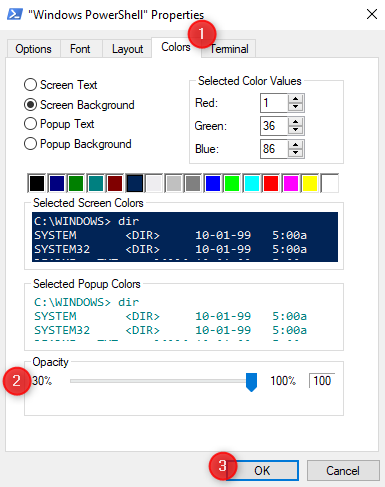385x487 pixels.
Task: Click the Blue value input field
Action: pyautogui.click(x=274, y=149)
